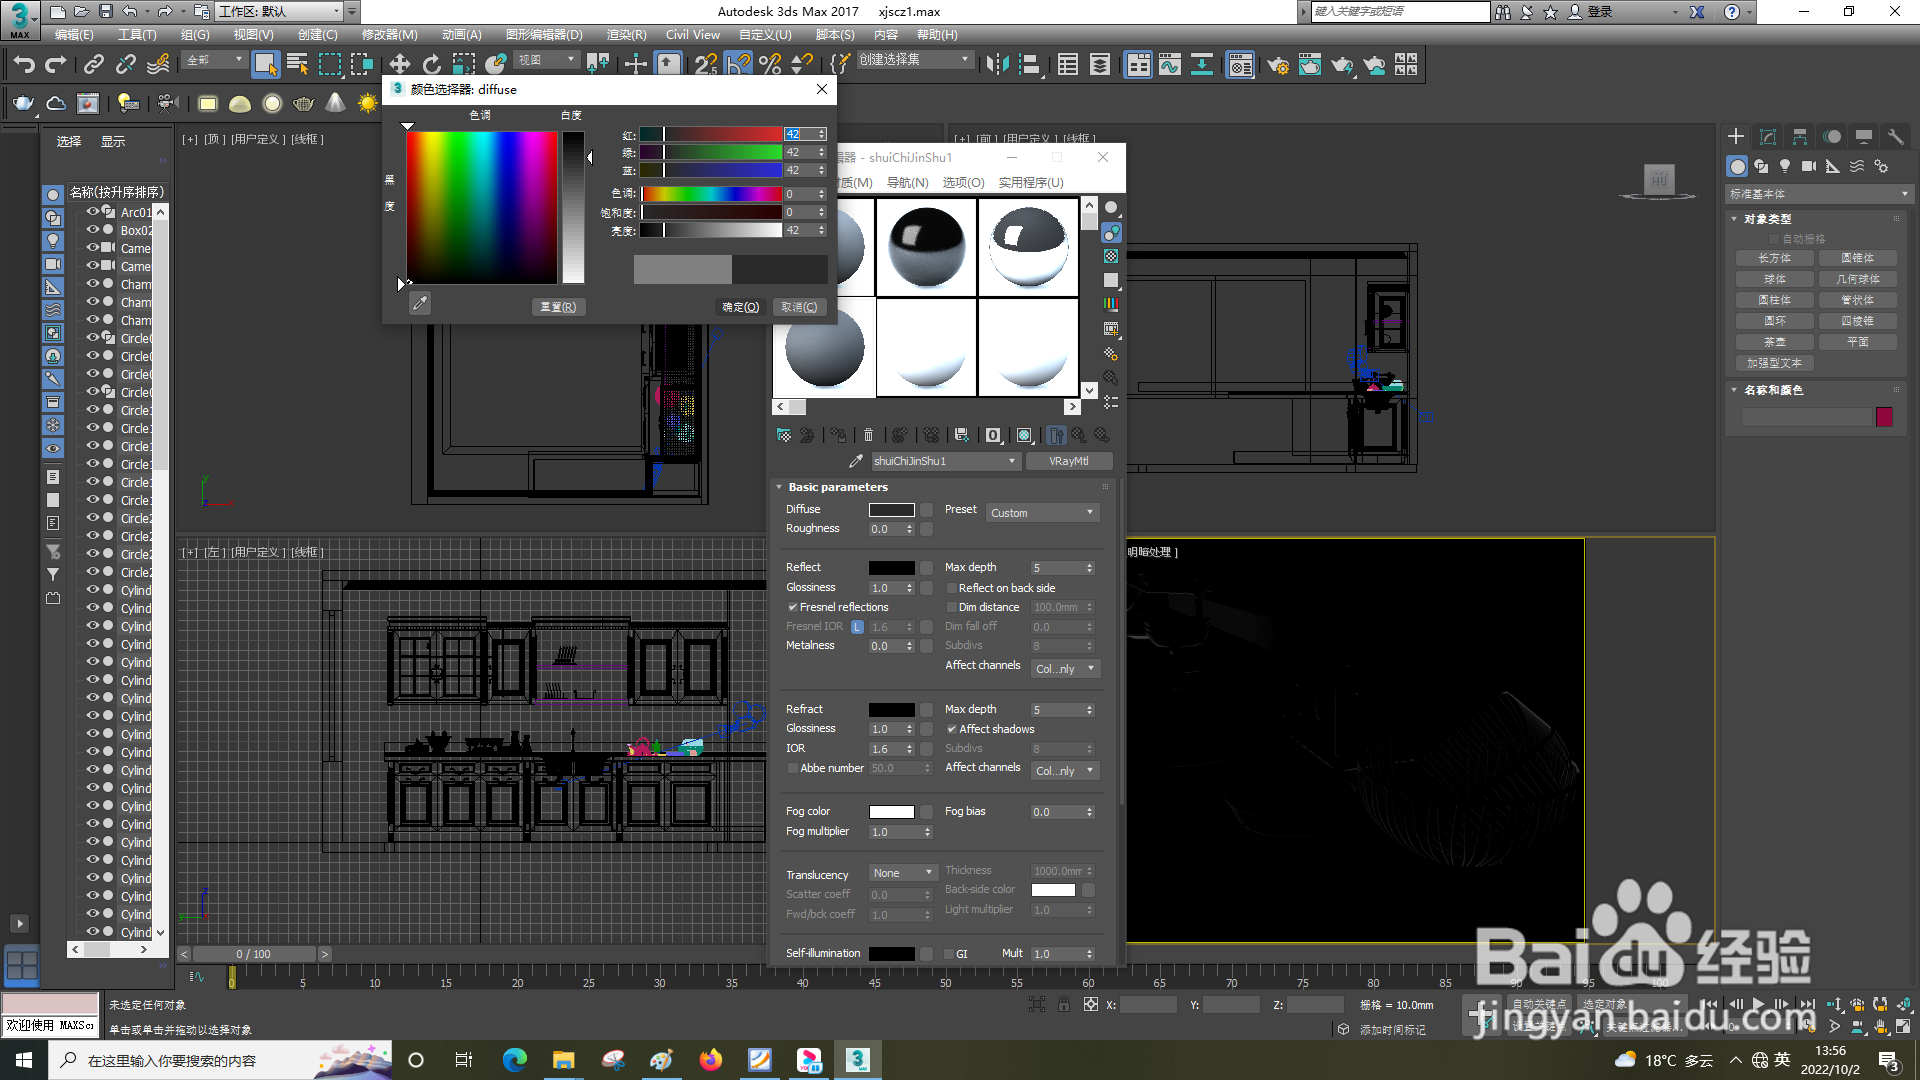Open the 修改器(M) menu
Screen dimensions: 1920x1082
coord(389,35)
